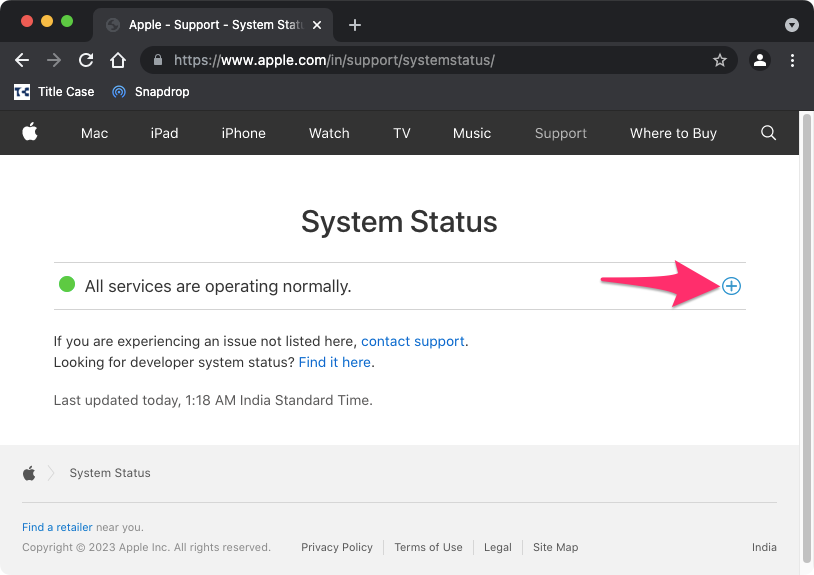Open the Snapdrop bookmark
The image size is (814, 575).
[151, 92]
